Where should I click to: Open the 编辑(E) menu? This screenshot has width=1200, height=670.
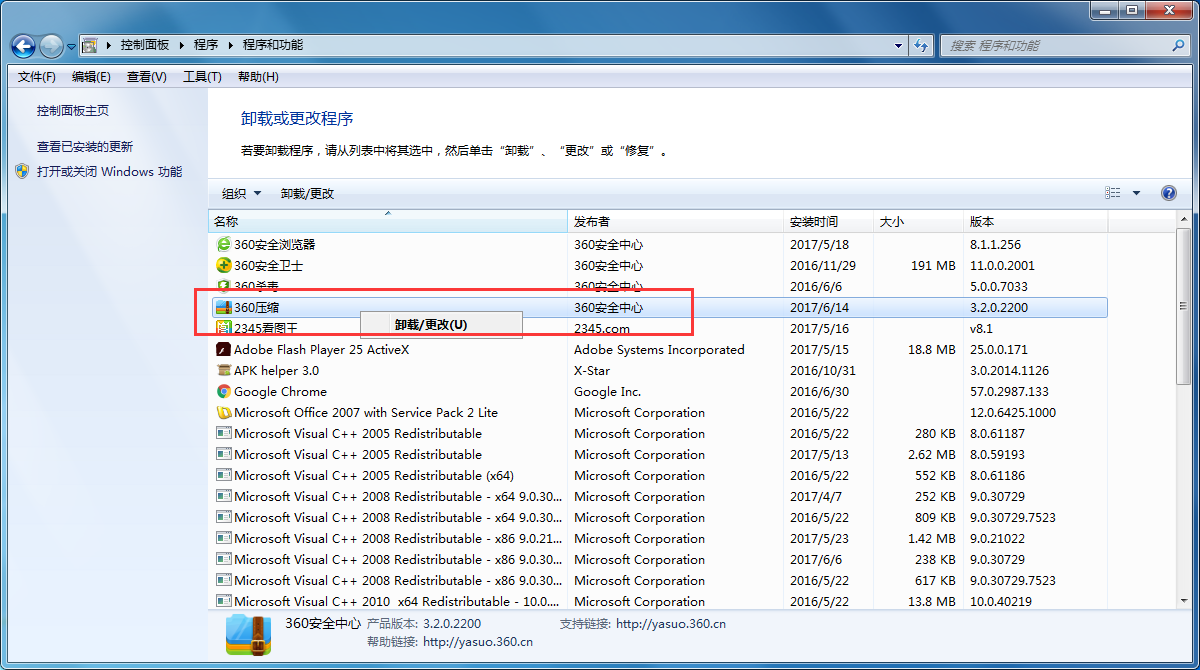click(91, 77)
